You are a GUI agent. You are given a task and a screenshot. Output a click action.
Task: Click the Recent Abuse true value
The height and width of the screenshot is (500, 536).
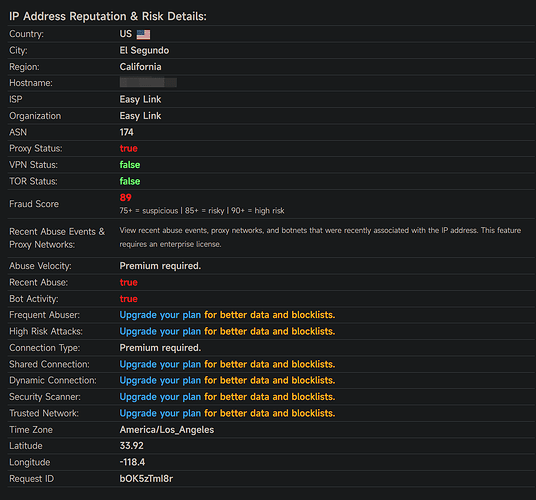129,282
